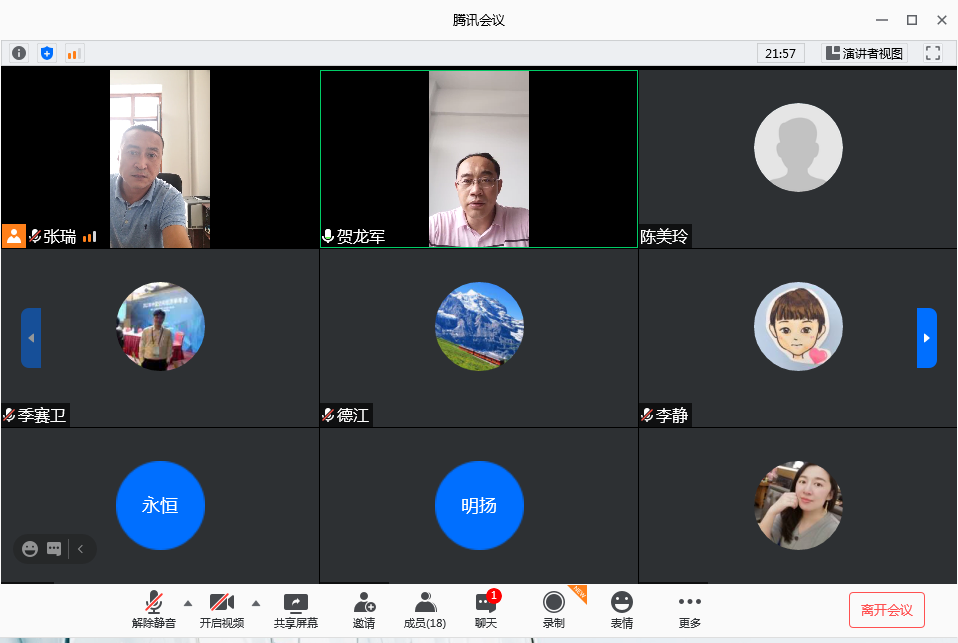Collapse the floating emoji bar chevron

pyautogui.click(x=80, y=548)
